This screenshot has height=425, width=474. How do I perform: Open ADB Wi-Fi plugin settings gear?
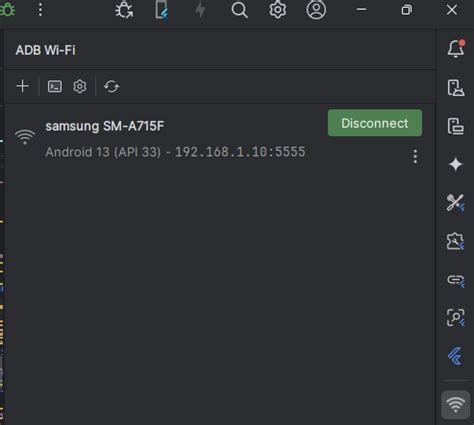80,86
